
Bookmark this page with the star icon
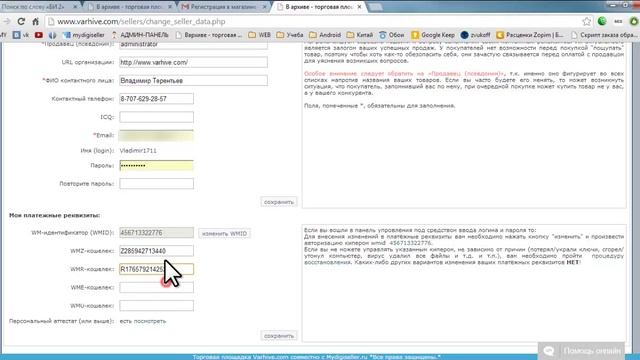tap(587, 21)
